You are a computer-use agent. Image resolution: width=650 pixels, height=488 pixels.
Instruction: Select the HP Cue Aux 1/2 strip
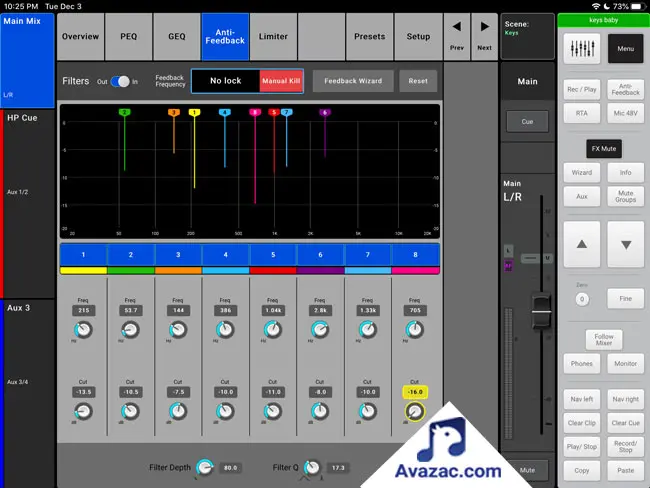(27, 204)
